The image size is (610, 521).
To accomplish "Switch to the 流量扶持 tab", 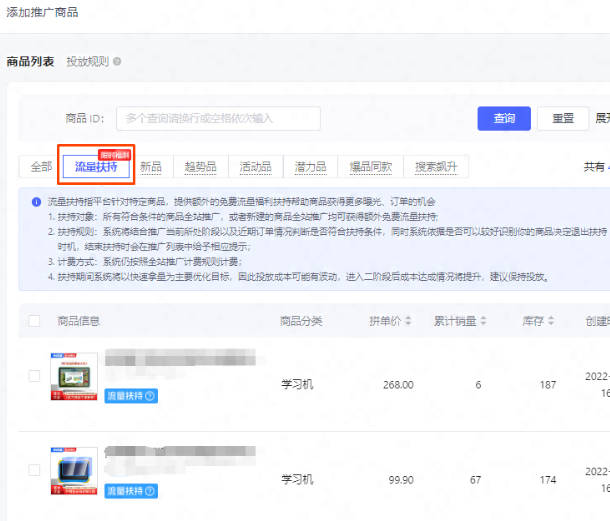I will [x=96, y=167].
